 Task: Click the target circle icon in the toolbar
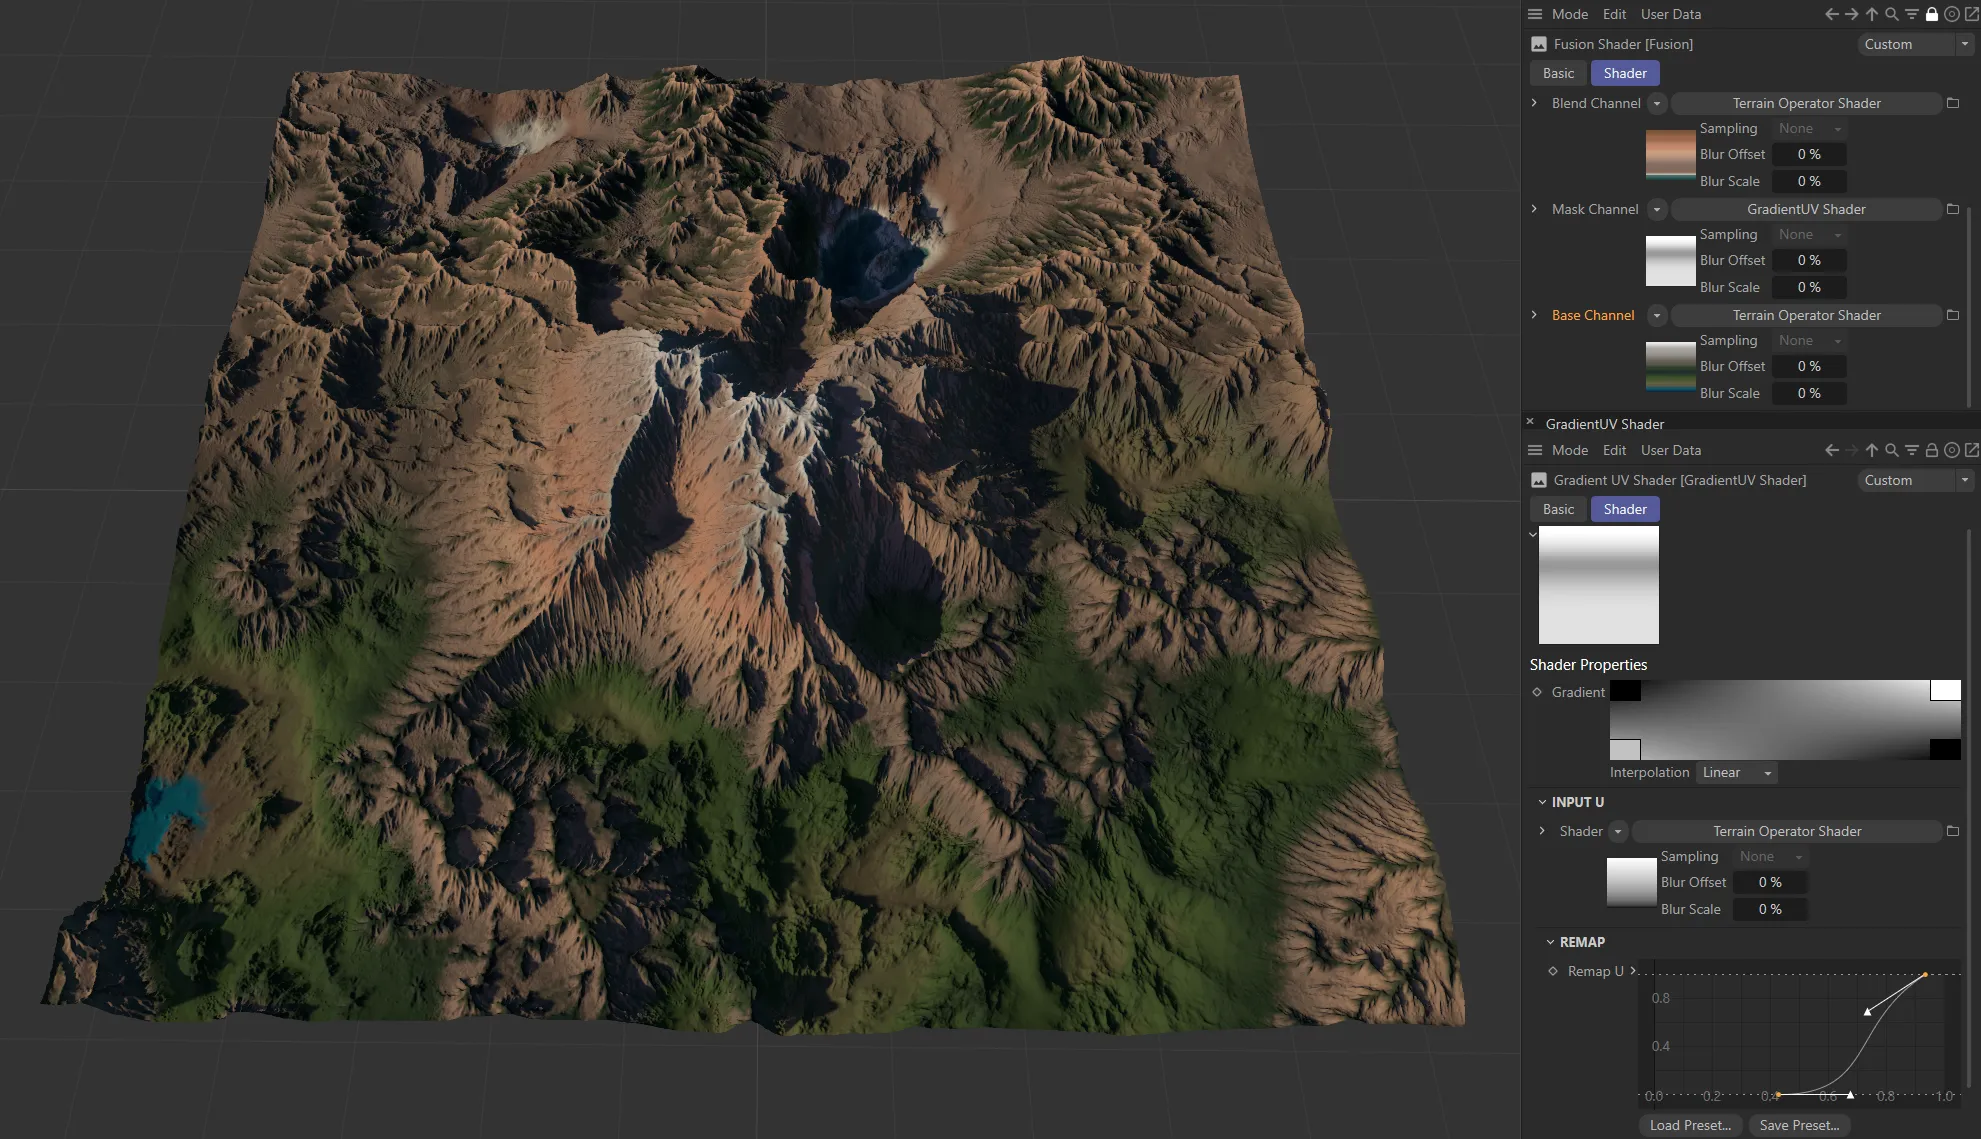1951,14
